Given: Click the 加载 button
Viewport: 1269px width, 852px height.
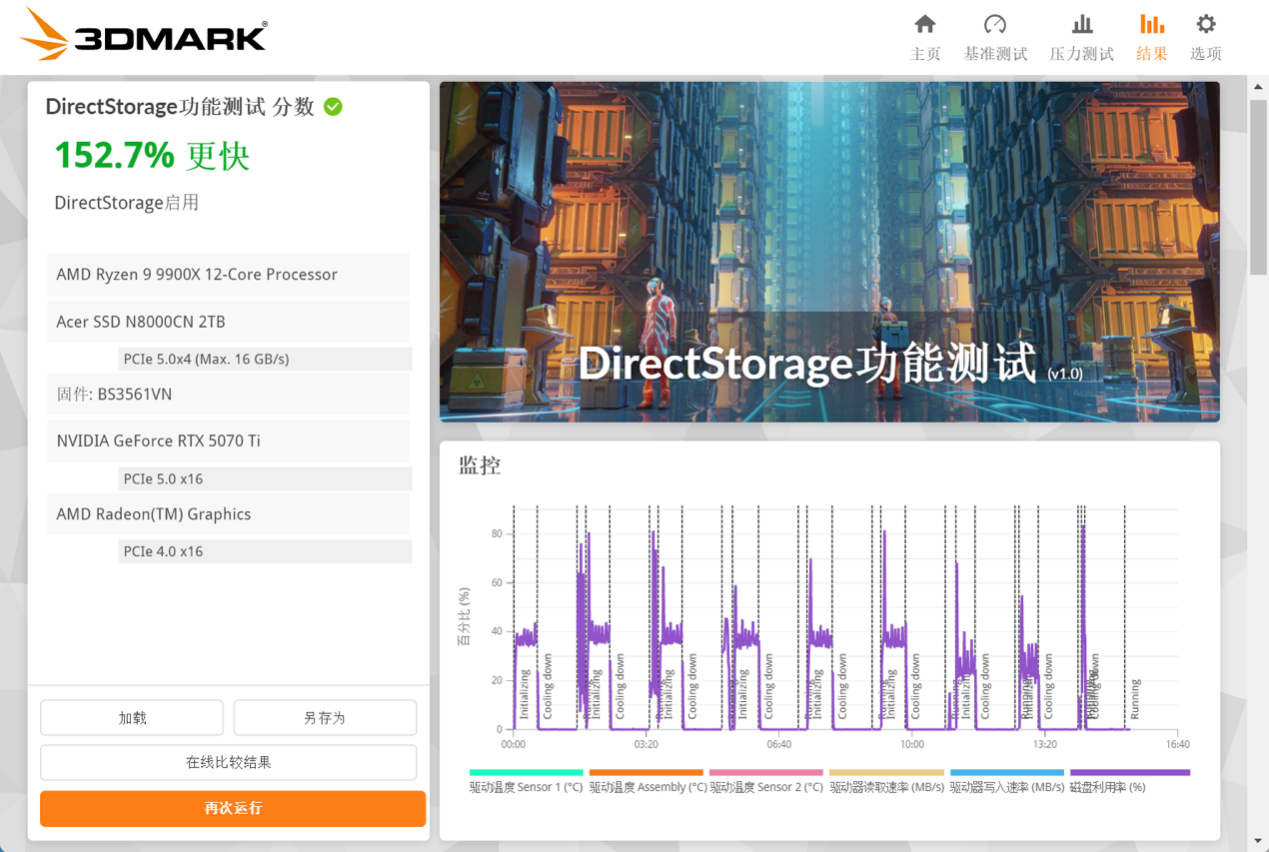Looking at the screenshot, I should 132,718.
